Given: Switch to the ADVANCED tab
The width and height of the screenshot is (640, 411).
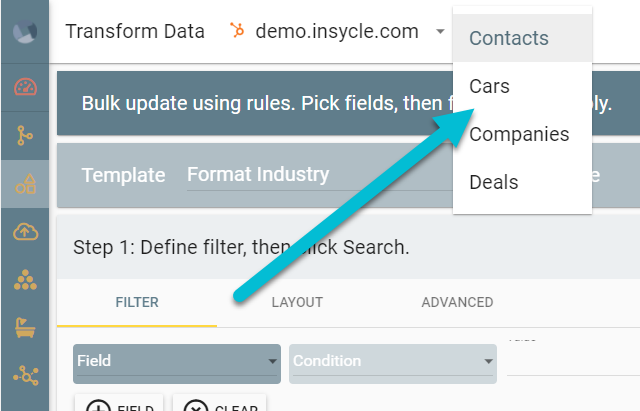Looking at the screenshot, I should 457,302.
